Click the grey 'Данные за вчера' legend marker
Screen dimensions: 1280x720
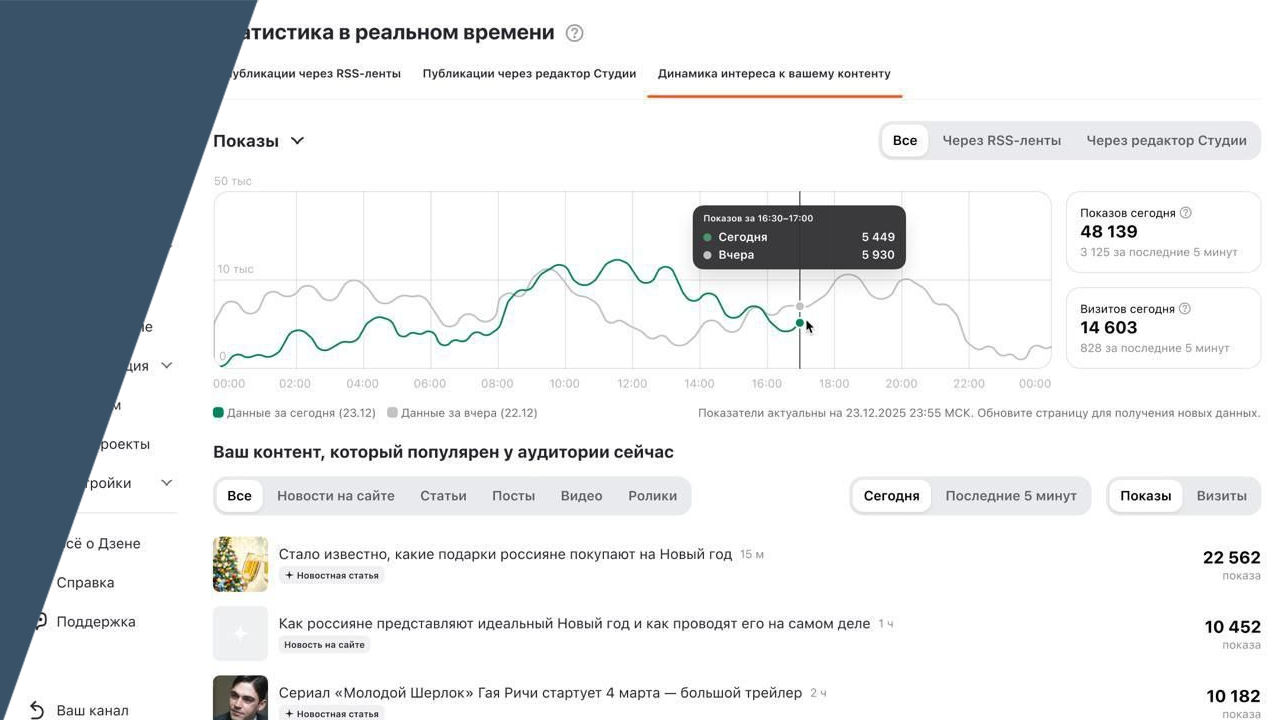coord(392,413)
